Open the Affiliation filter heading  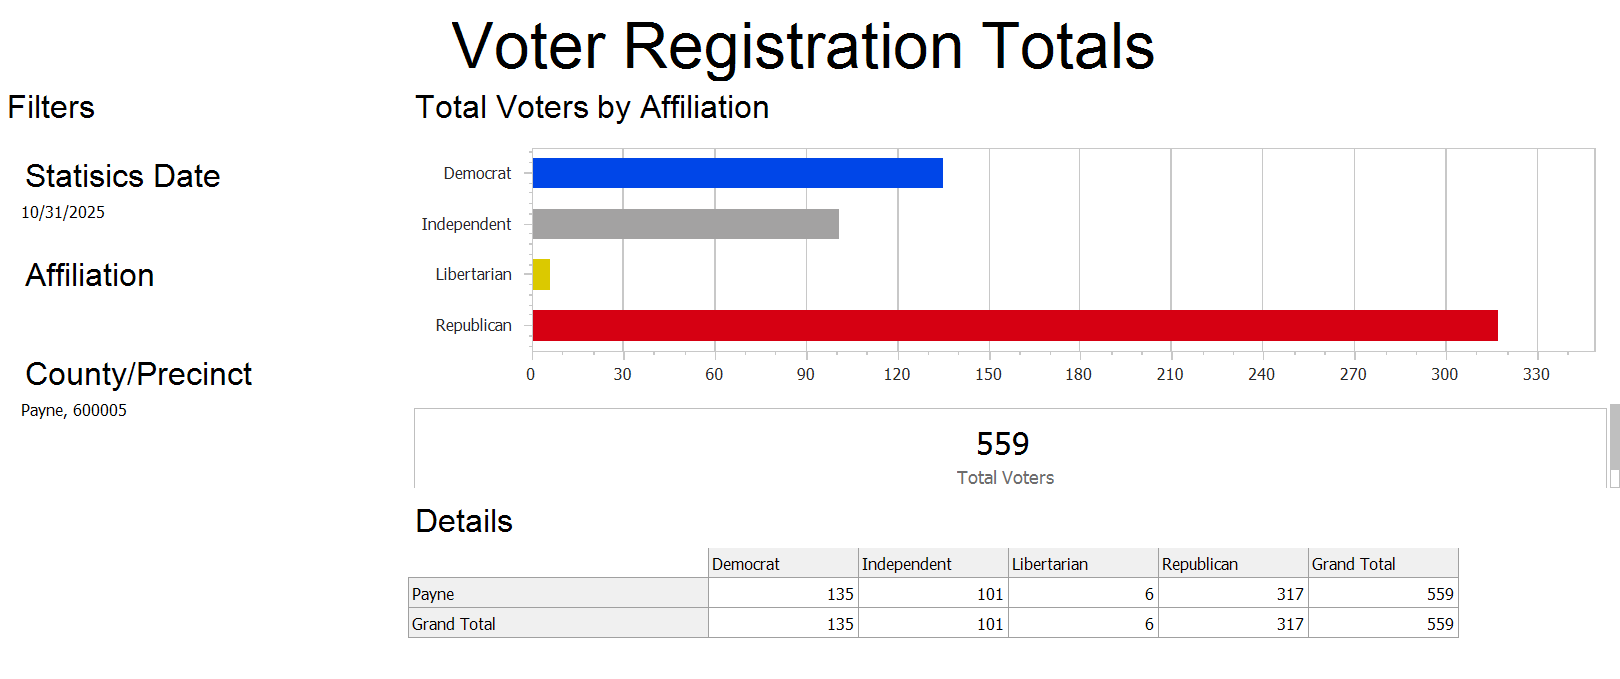pyautogui.click(x=90, y=275)
